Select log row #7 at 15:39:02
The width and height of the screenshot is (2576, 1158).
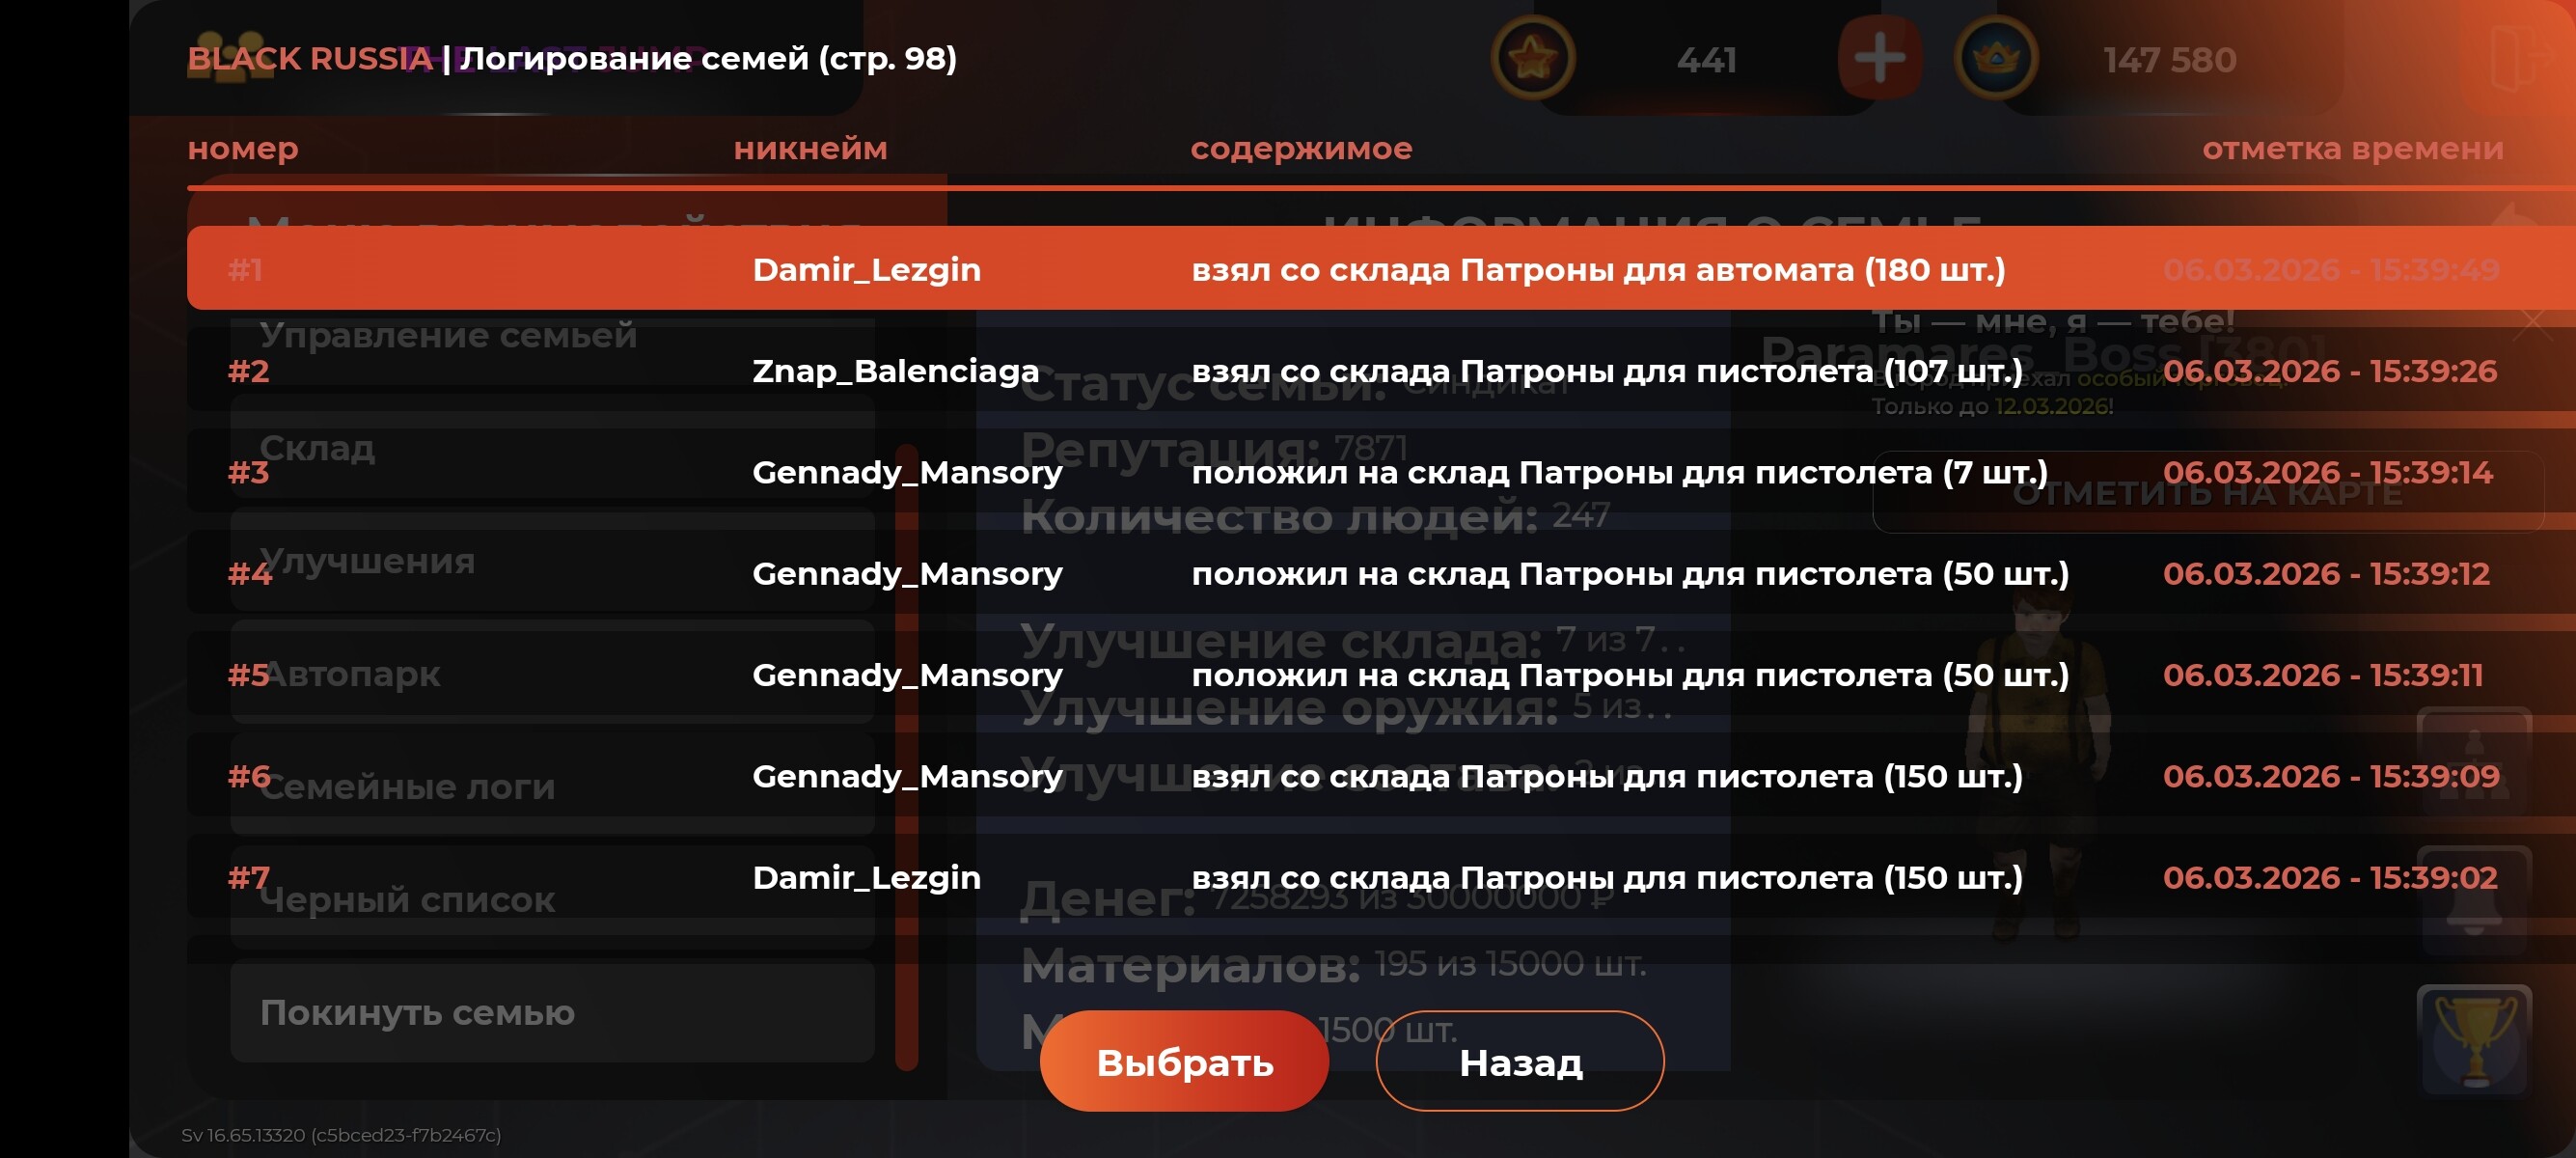(x=1380, y=877)
